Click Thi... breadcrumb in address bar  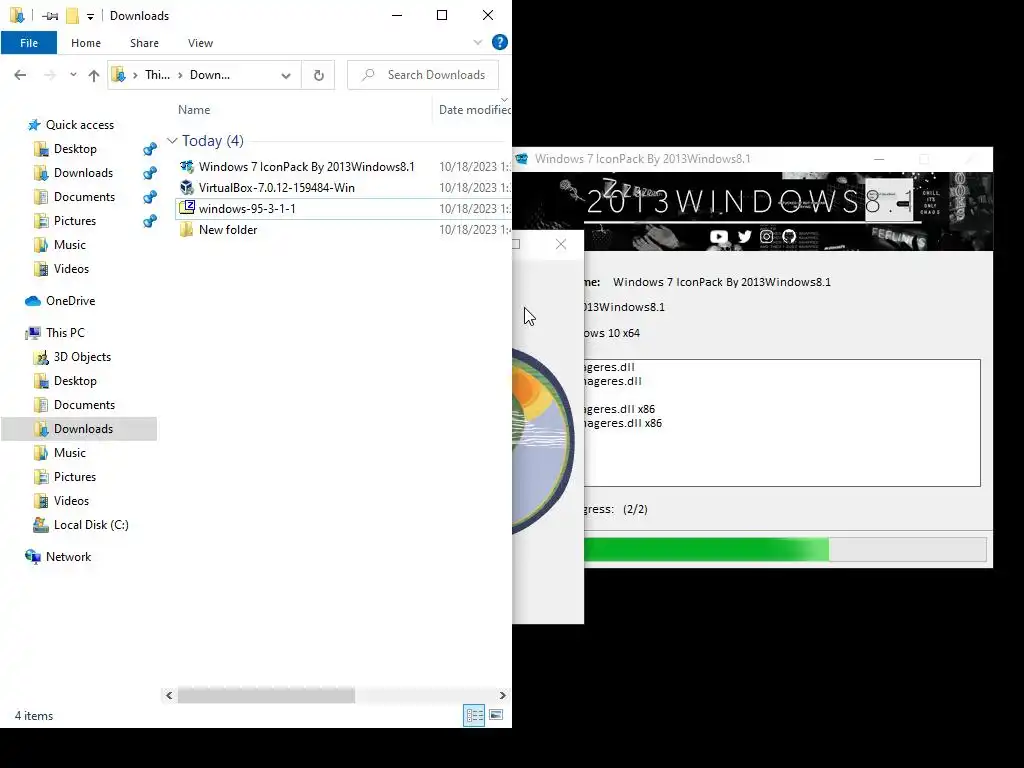coord(157,75)
